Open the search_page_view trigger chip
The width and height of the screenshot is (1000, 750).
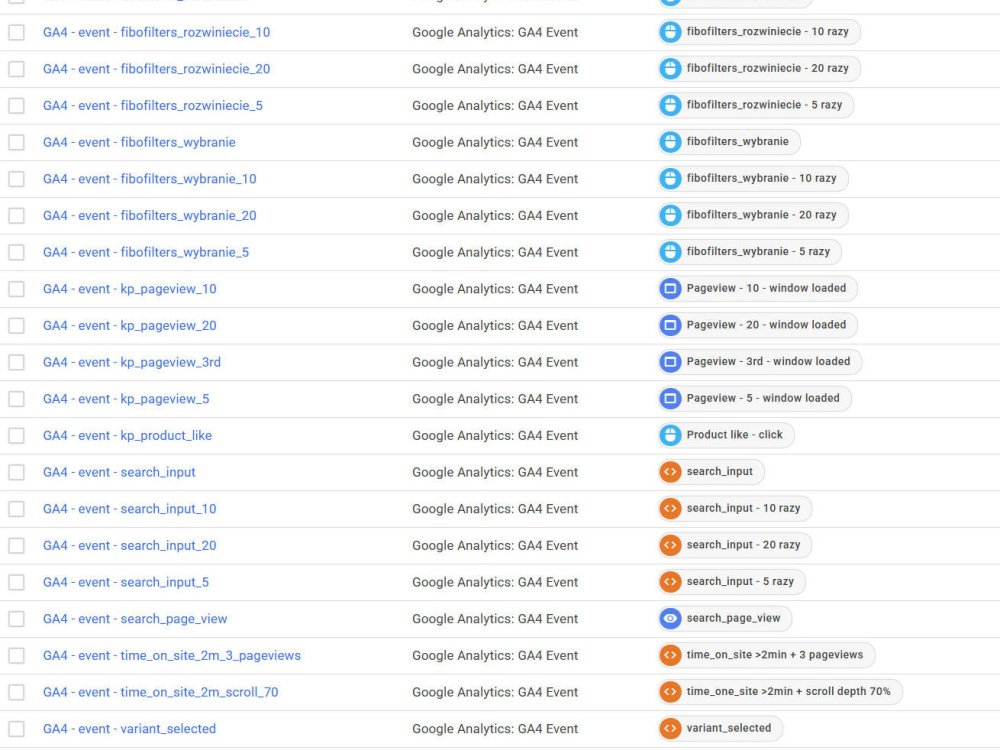coord(724,619)
